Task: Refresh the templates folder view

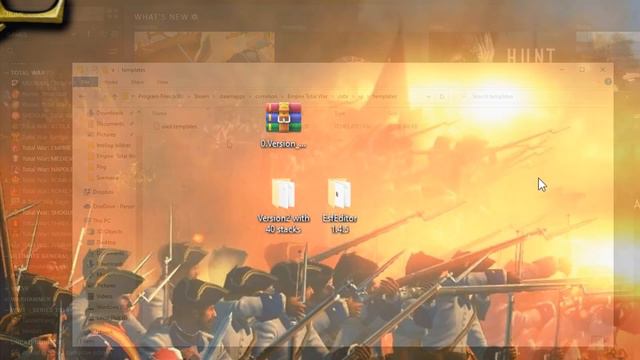Action: pos(442,97)
